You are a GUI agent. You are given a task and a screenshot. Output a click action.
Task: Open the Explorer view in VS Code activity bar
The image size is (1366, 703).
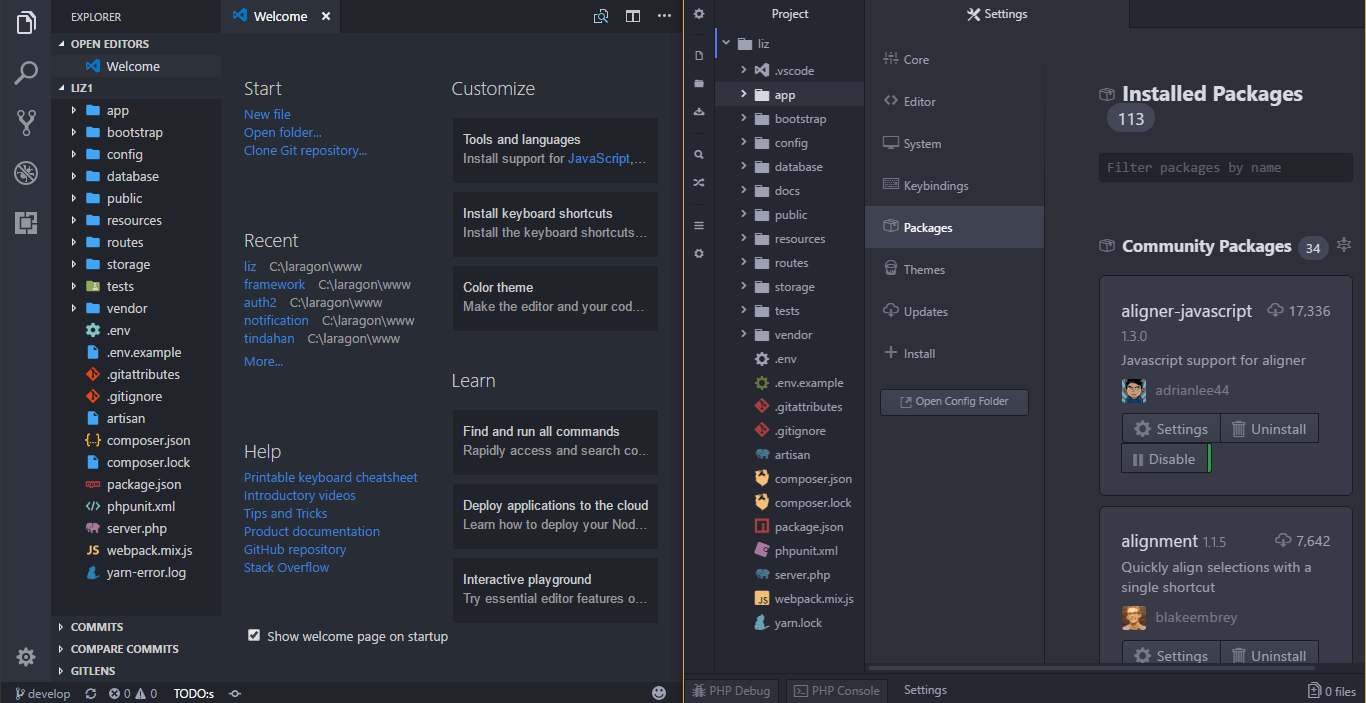(26, 23)
